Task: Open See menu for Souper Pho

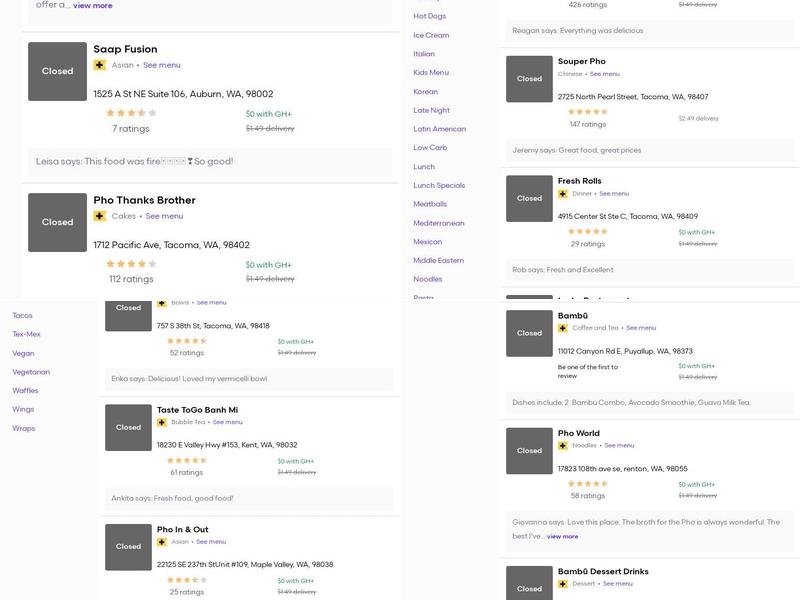Action: pos(604,74)
